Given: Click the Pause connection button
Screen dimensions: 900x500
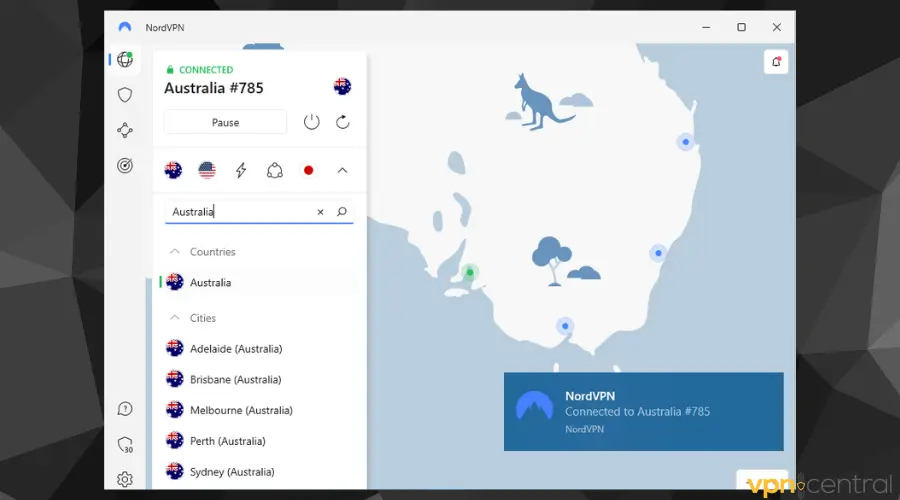Looking at the screenshot, I should [225, 122].
